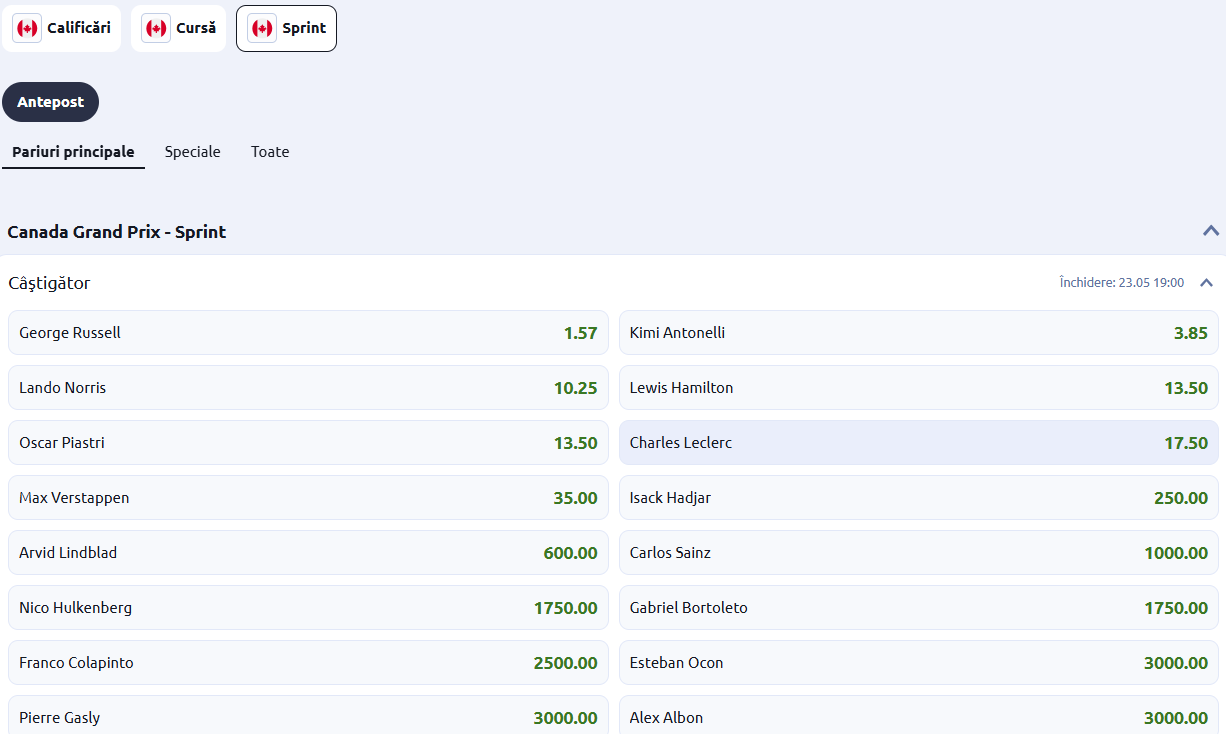Image resolution: width=1226 pixels, height=734 pixels.
Task: Pick Pierre Gasly at 3000.00
Action: tap(308, 715)
